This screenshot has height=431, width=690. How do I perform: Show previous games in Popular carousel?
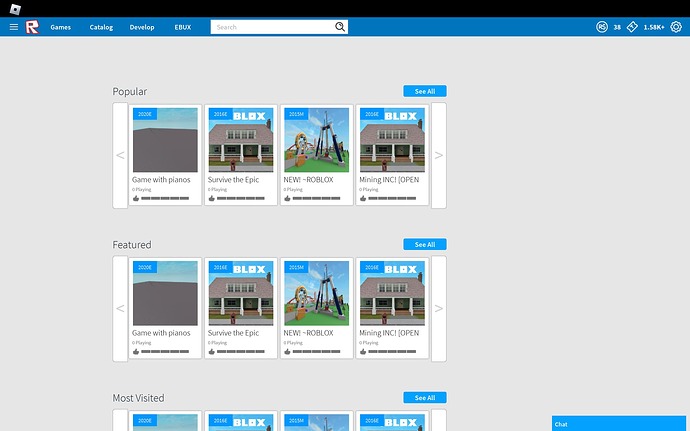click(120, 155)
